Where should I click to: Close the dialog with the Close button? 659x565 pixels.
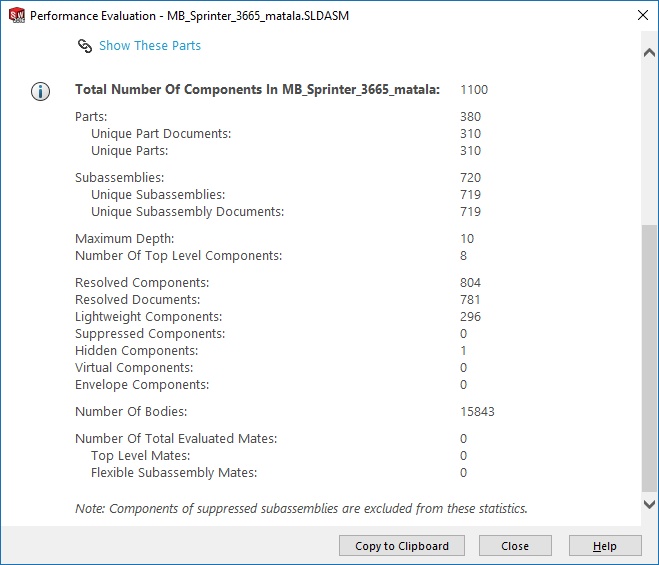pos(515,546)
